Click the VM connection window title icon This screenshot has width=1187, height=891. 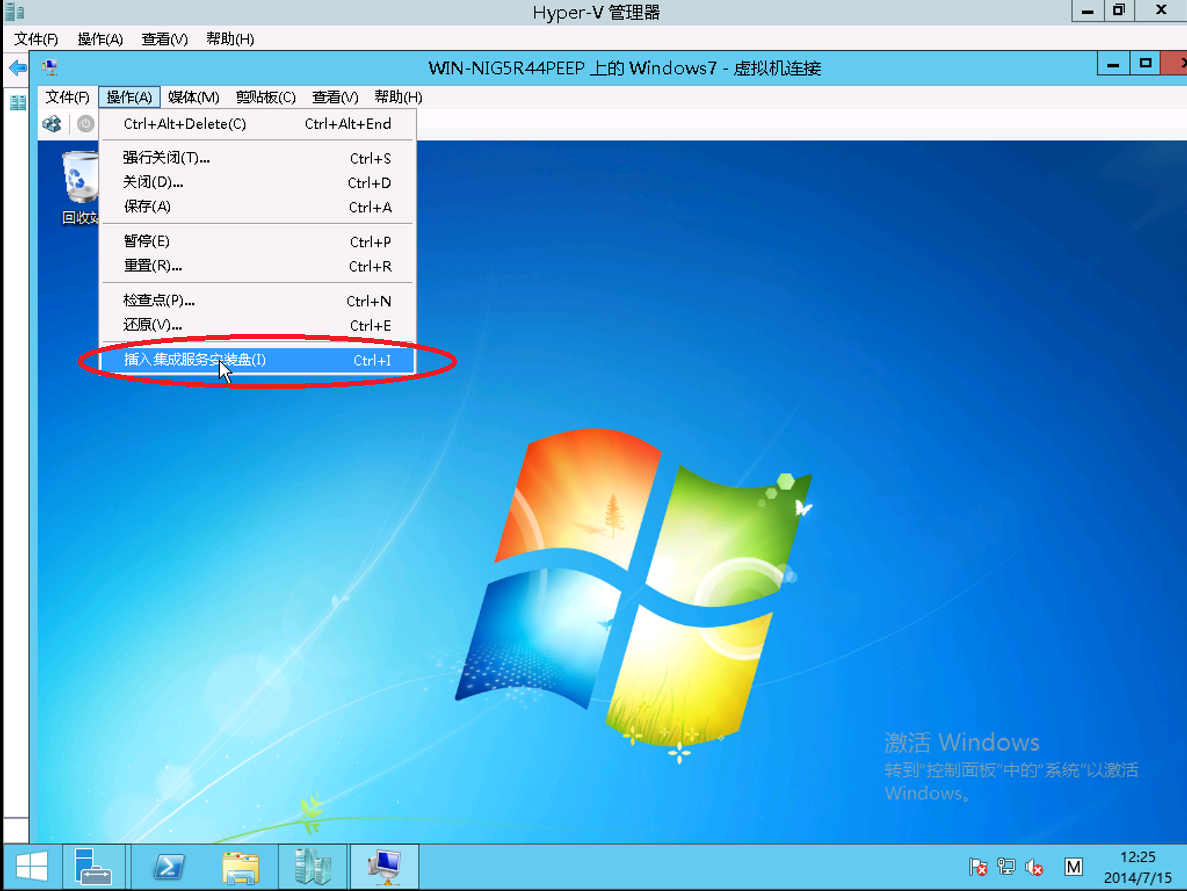[50, 68]
